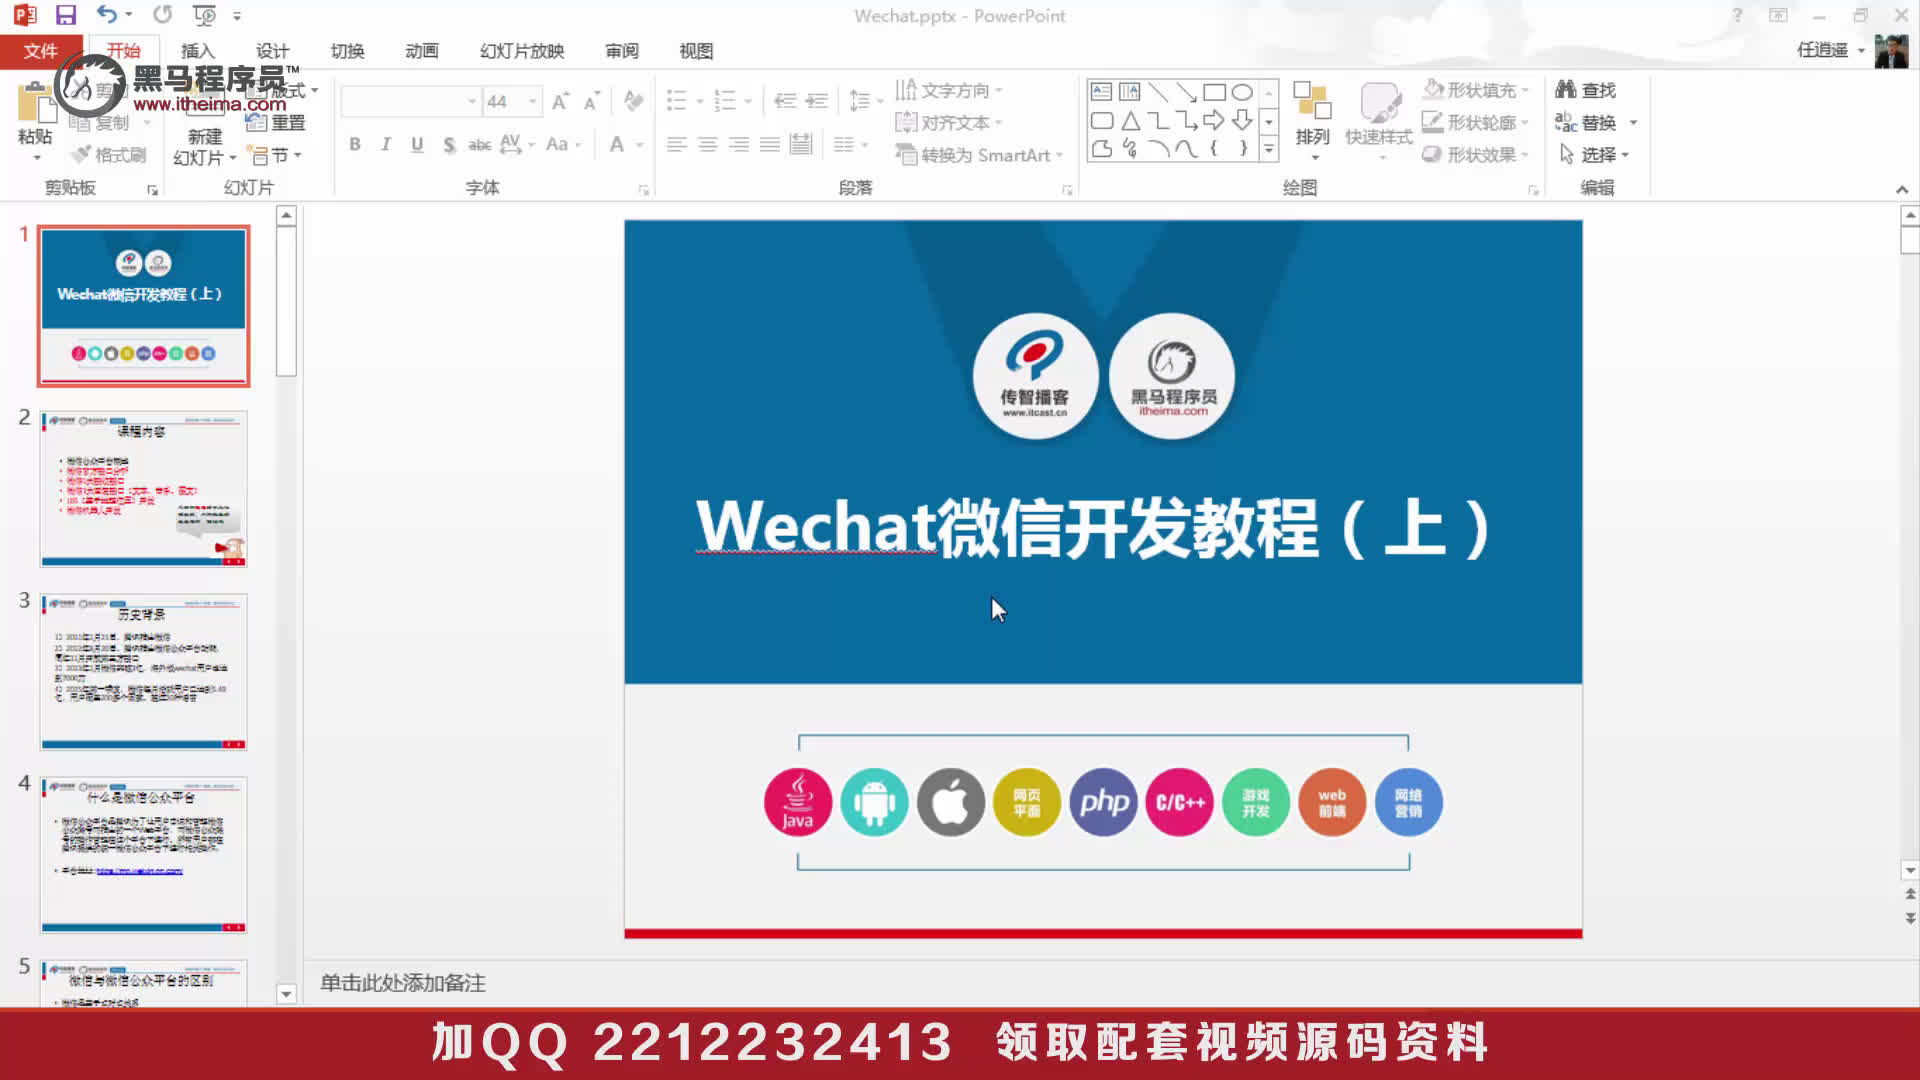Click Convert to SmartArt button
Image resolution: width=1920 pixels, height=1080 pixels.
(979, 154)
